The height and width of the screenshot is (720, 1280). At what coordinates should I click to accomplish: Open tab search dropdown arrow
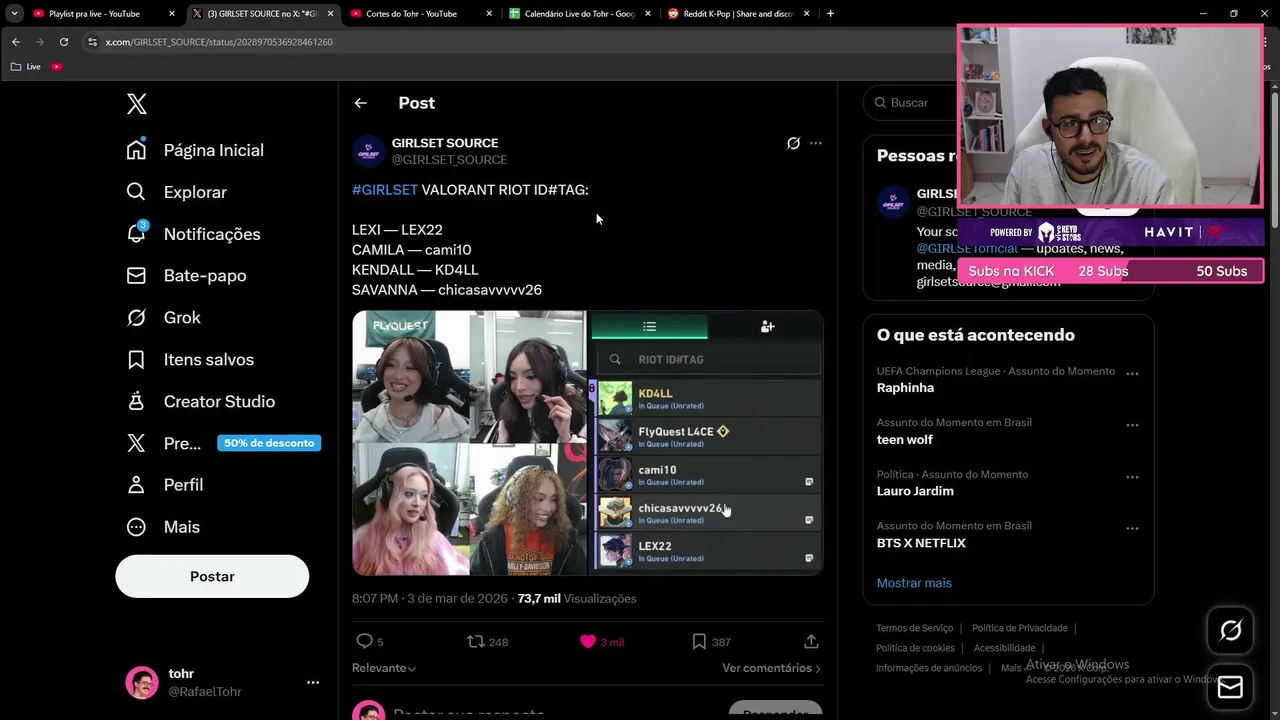[14, 14]
